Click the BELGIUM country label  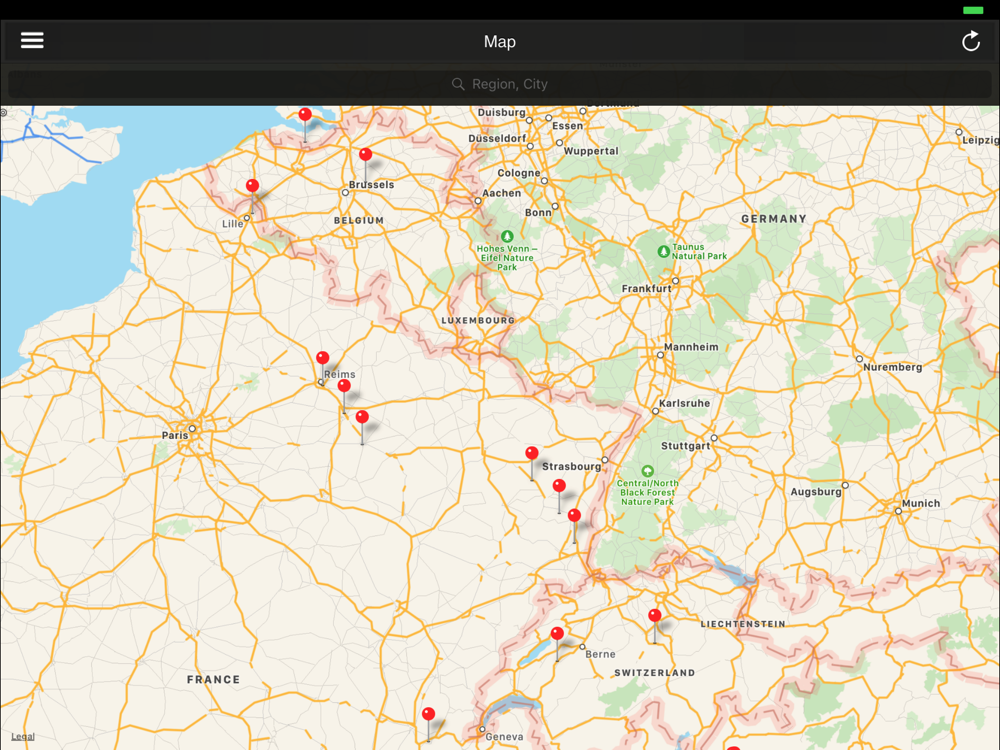[359, 220]
